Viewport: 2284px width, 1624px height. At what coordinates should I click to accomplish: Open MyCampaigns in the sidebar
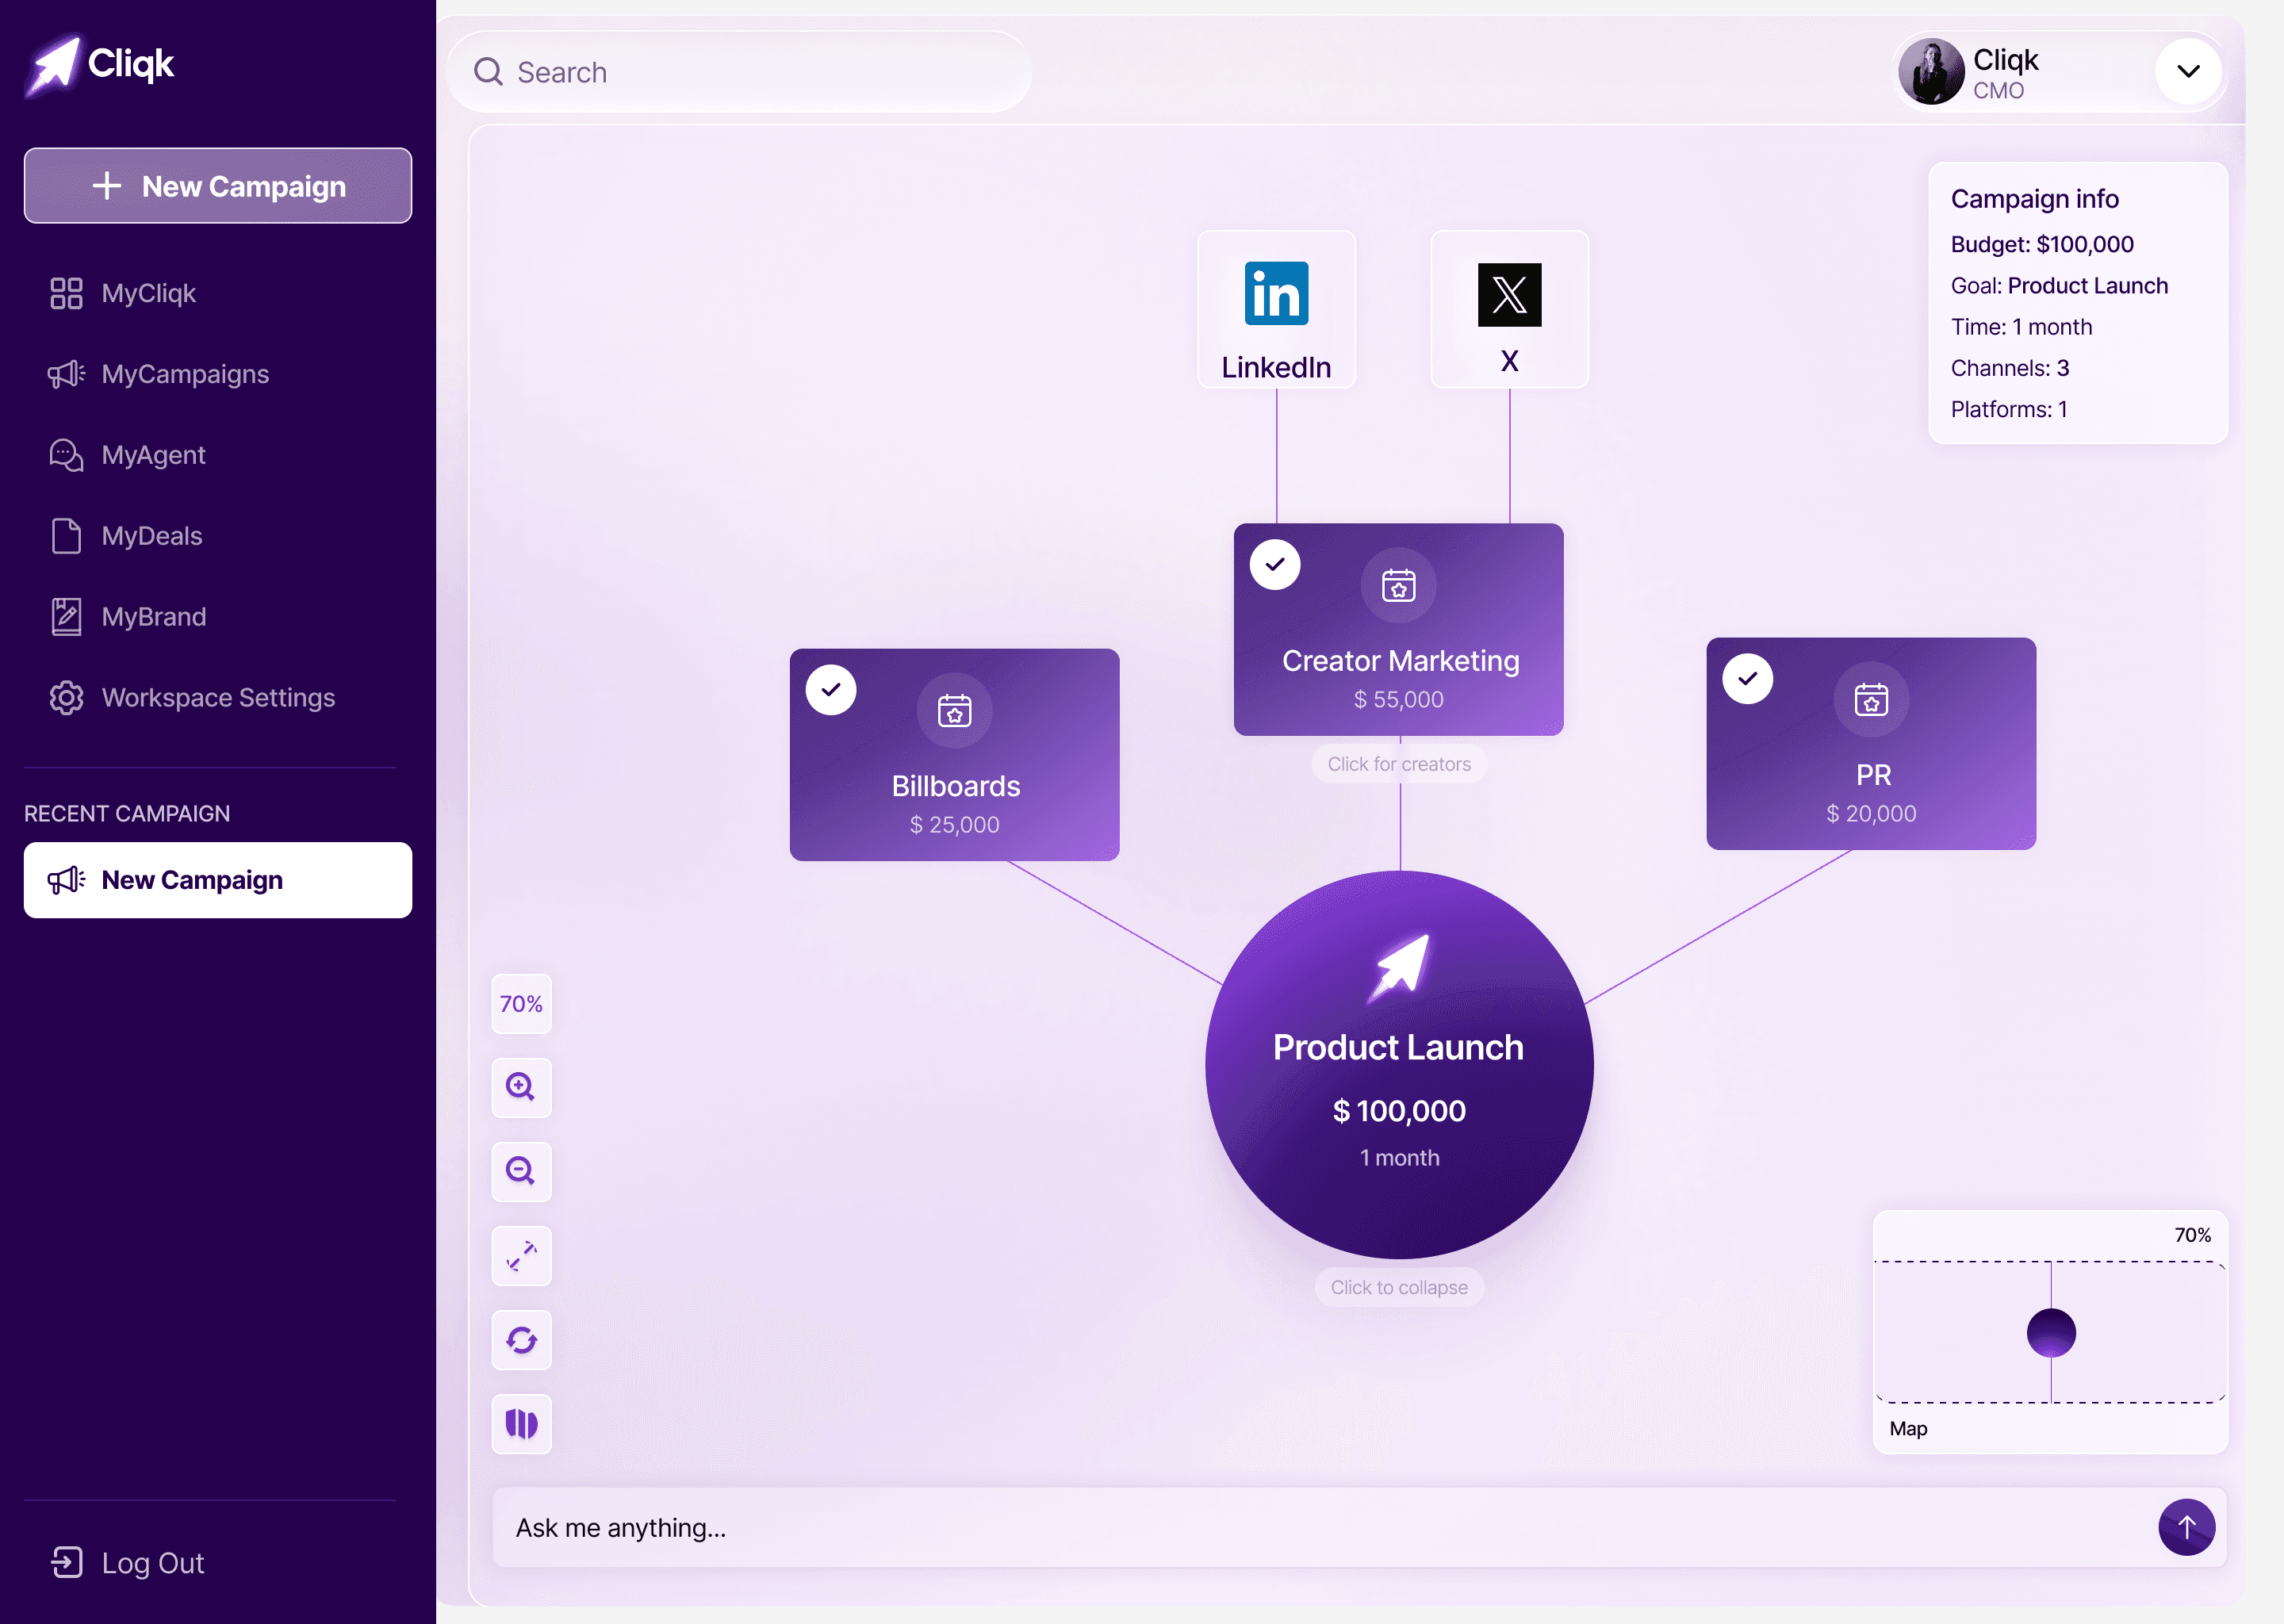click(185, 374)
